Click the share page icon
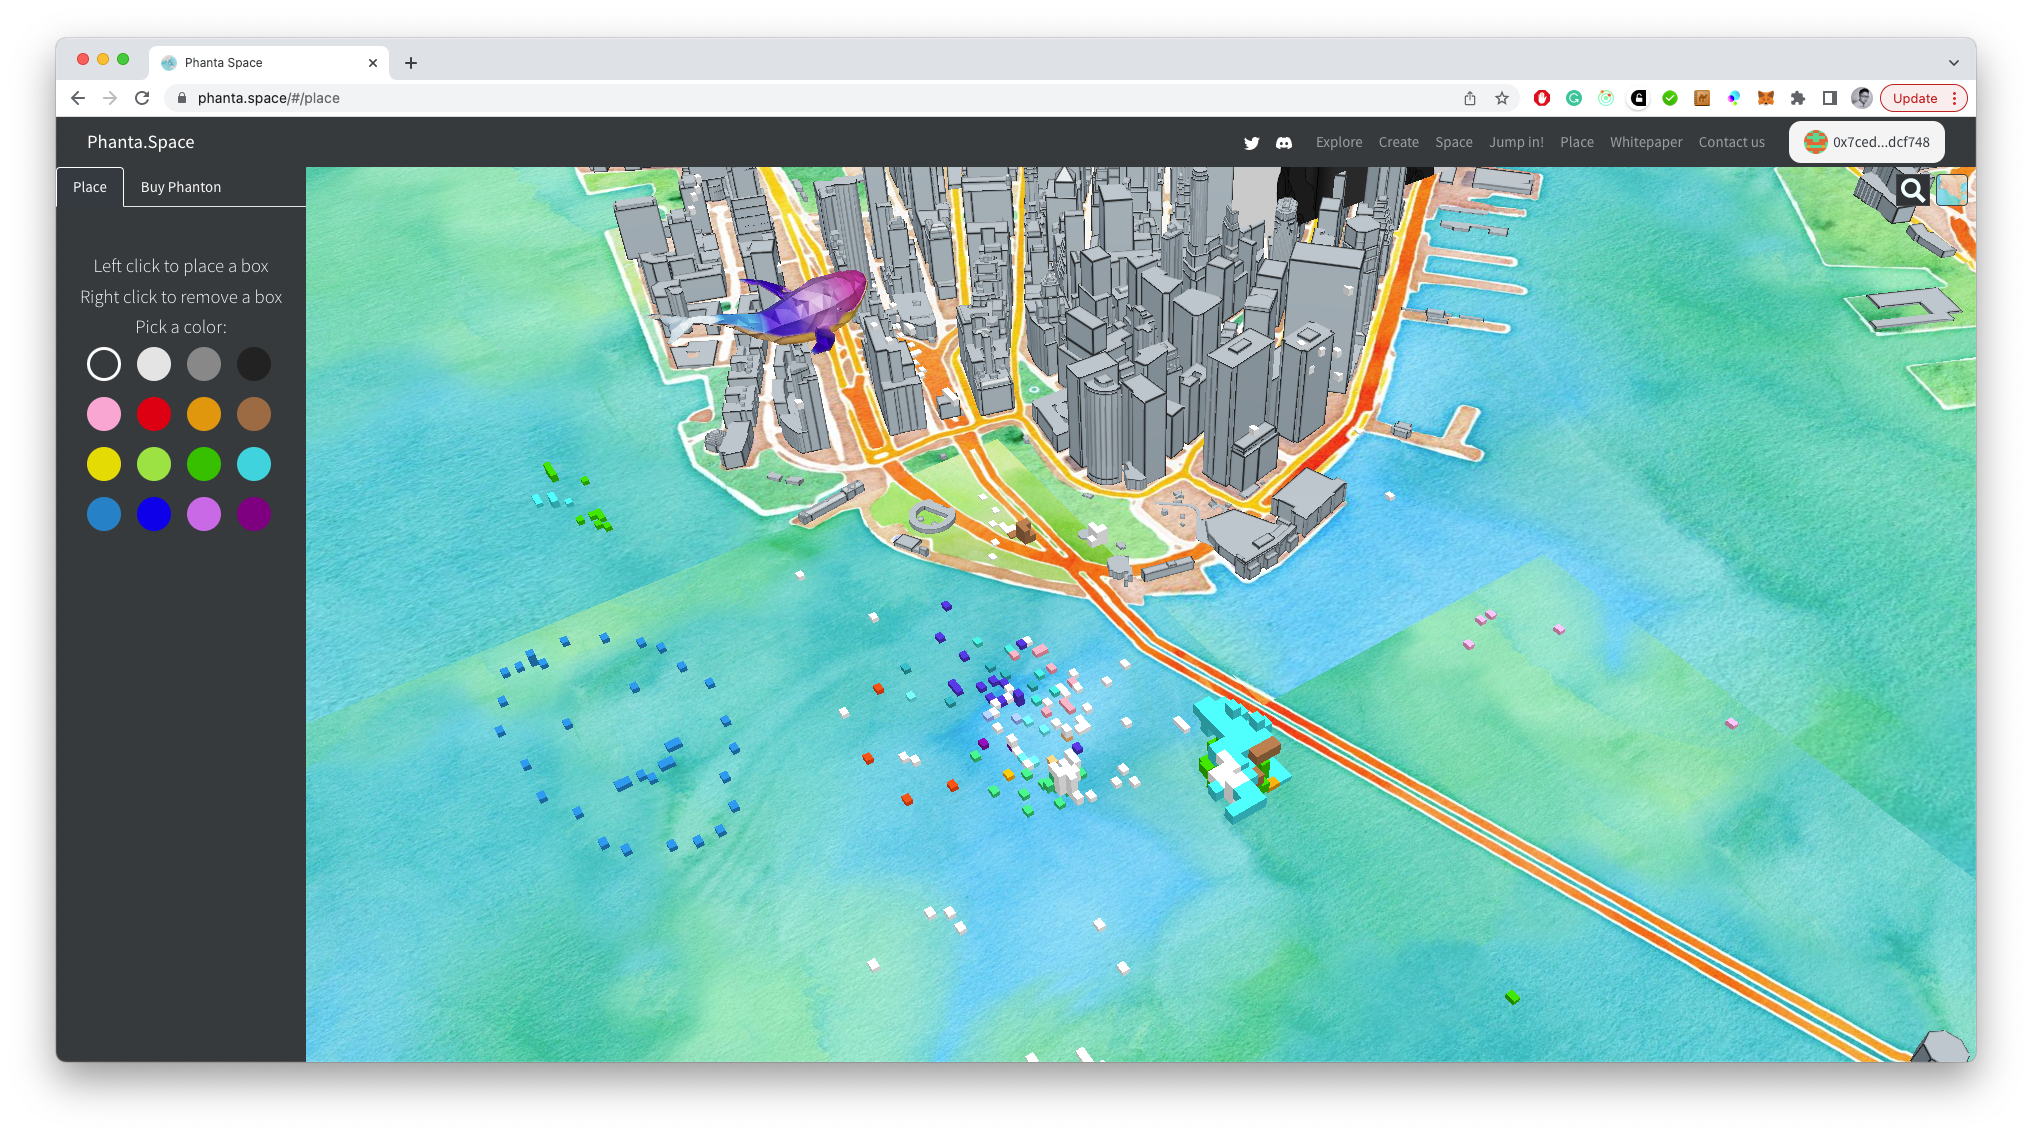This screenshot has width=2032, height=1136. 1470,98
